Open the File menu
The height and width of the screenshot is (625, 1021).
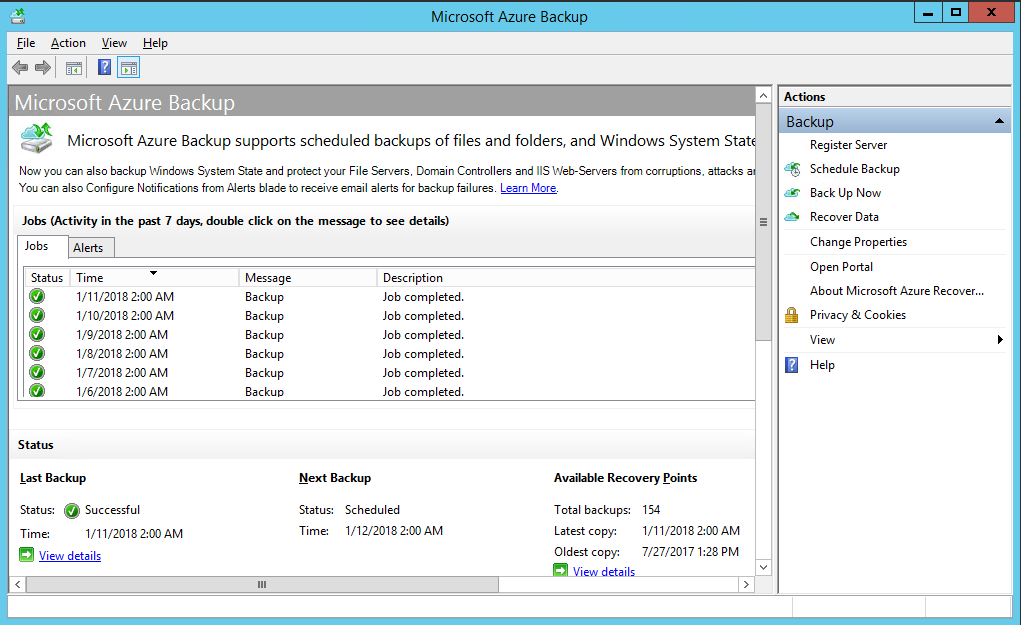[26, 43]
